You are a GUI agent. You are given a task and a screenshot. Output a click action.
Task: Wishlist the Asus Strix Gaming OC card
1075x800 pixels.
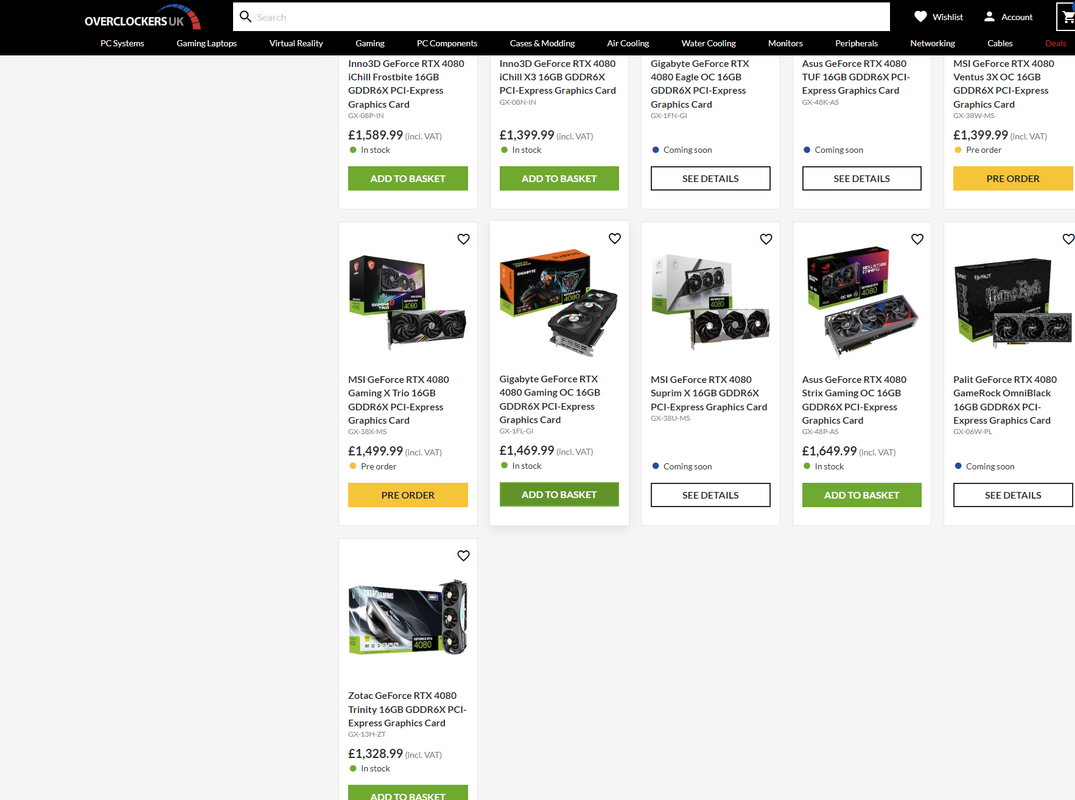coord(917,239)
